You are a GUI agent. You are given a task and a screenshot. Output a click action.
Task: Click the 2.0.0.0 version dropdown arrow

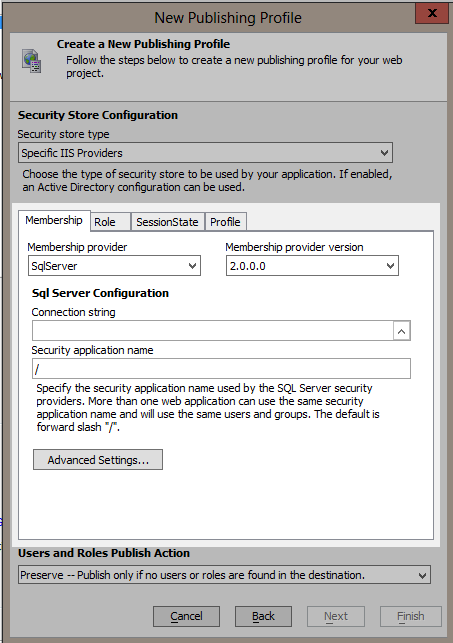tap(390, 266)
